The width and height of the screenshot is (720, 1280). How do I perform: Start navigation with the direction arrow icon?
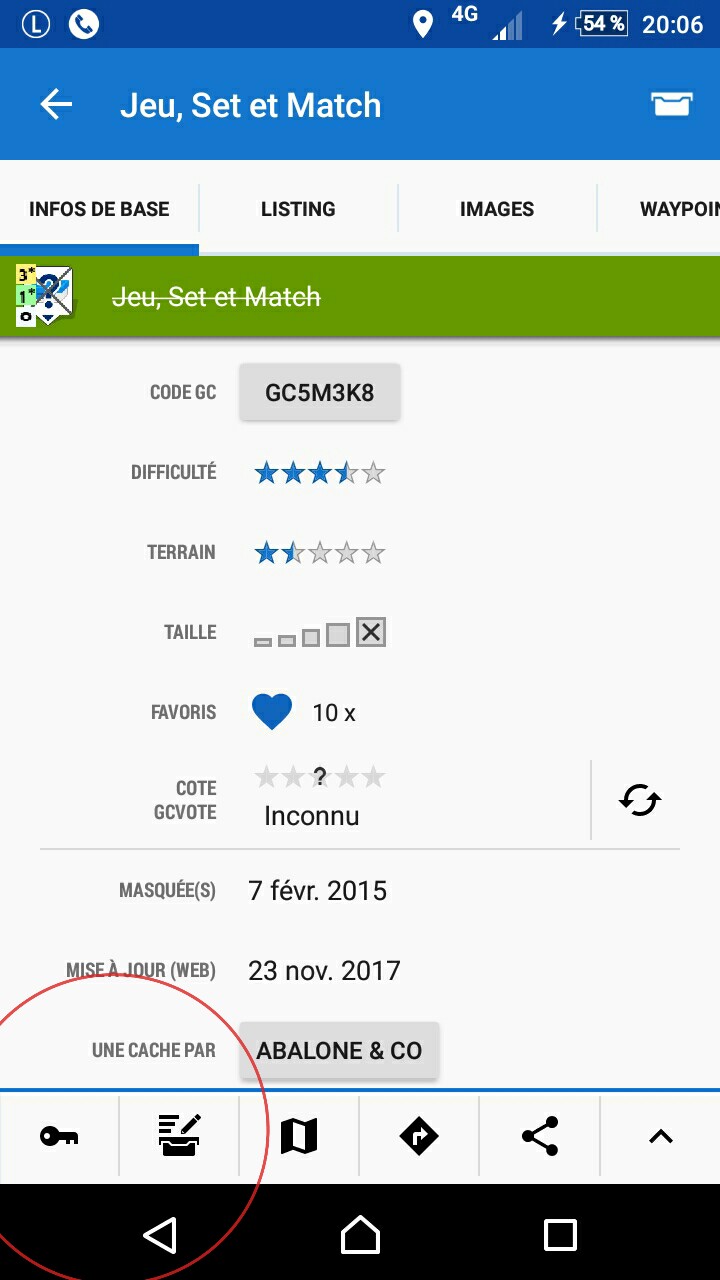(419, 1136)
